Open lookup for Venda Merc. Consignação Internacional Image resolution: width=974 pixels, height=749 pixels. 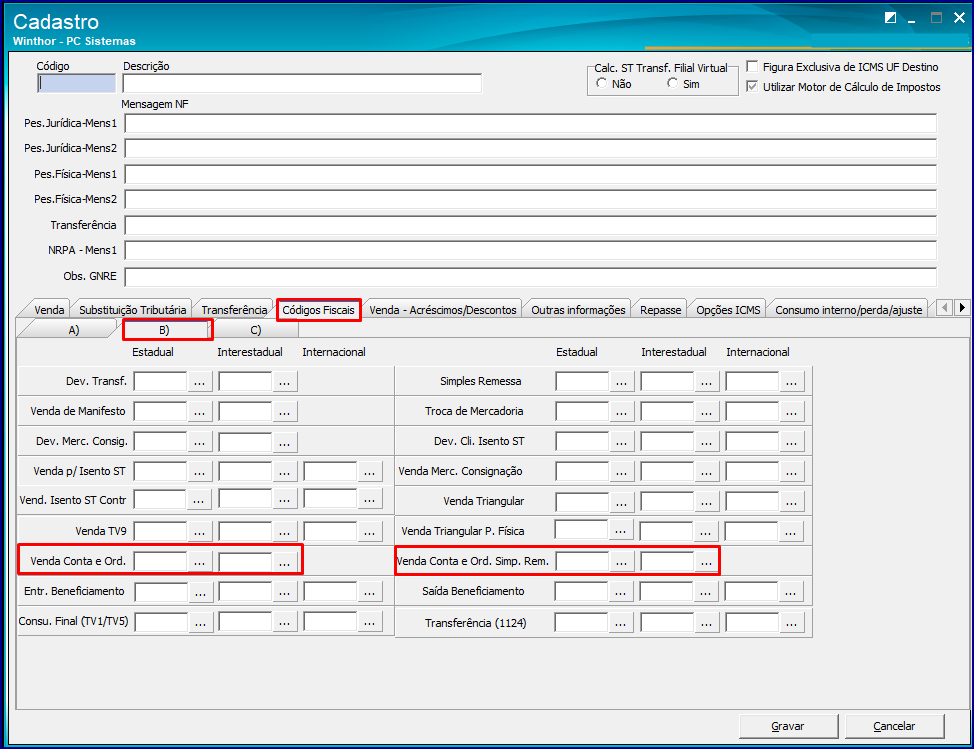791,472
